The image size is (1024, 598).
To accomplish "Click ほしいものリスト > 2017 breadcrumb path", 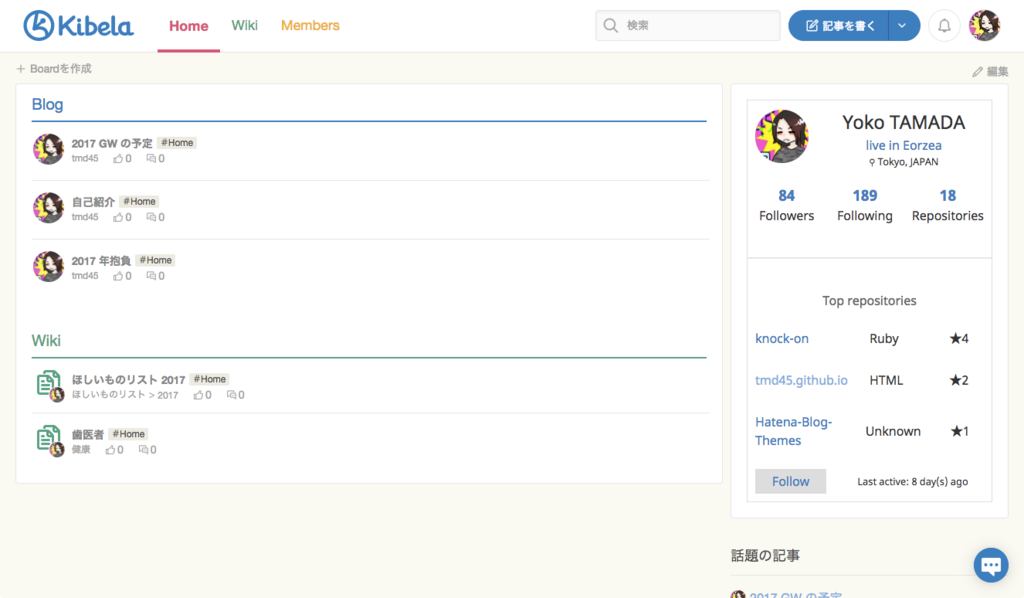I will (x=125, y=395).
